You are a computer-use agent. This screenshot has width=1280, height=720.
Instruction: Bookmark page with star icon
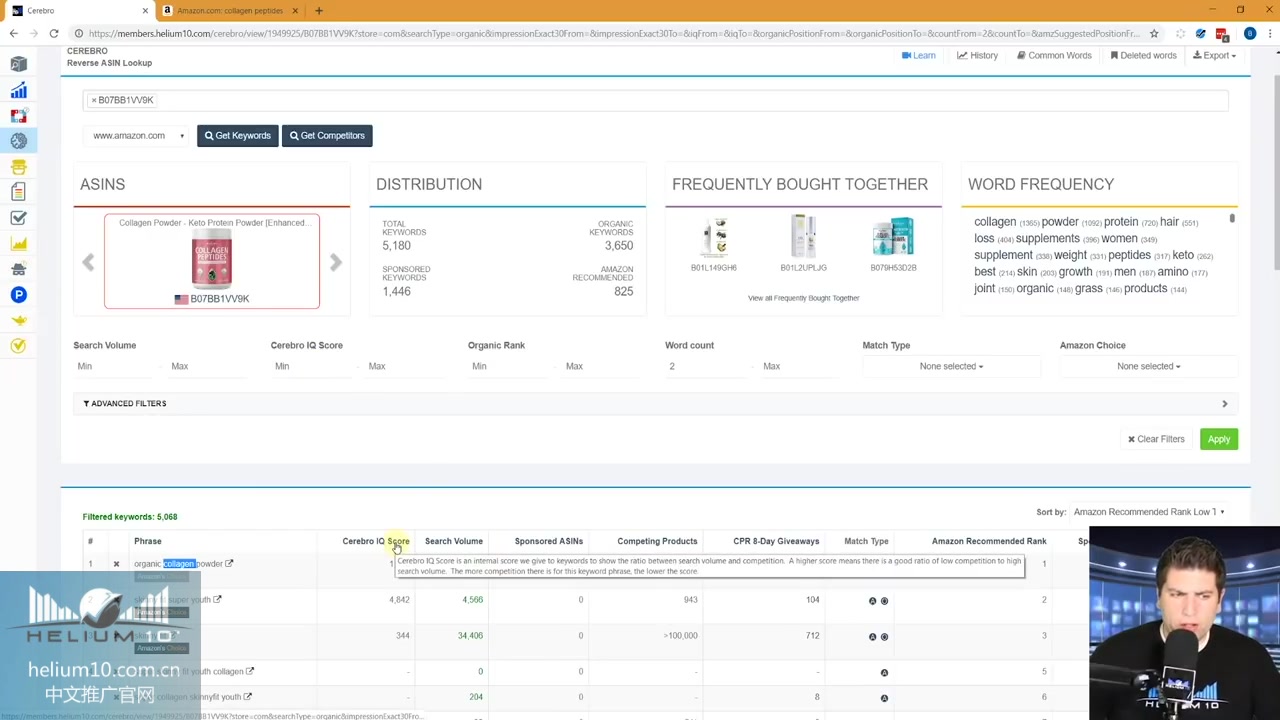click(1154, 33)
